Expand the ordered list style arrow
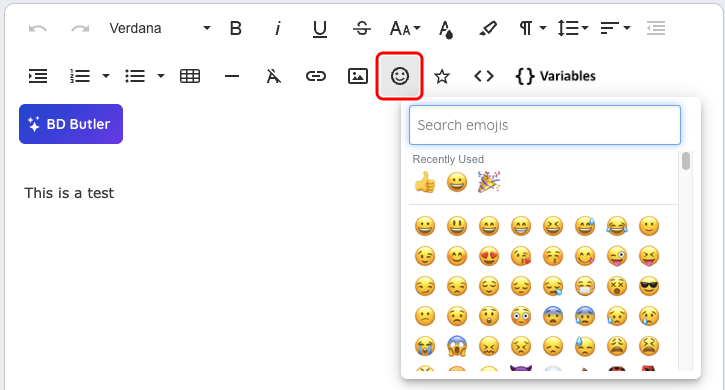Image resolution: width=725 pixels, height=390 pixels. [106, 76]
